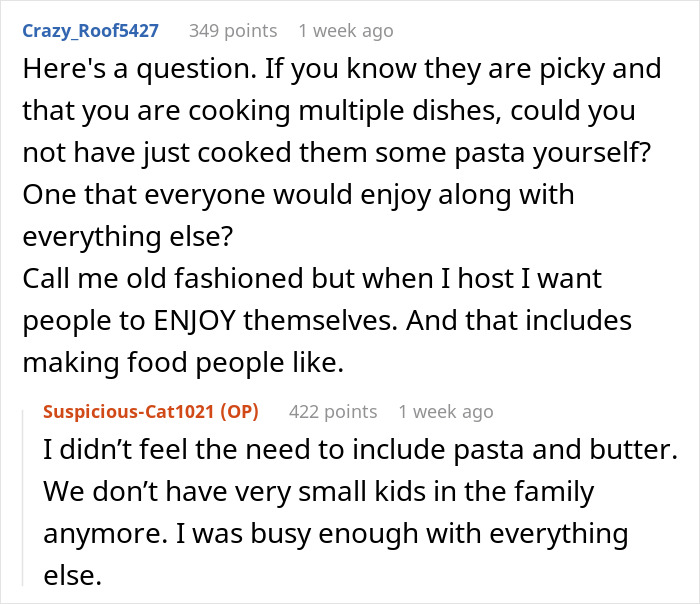Open the OP reply's "1 week ago" permalink
The image size is (700, 604).
click(445, 412)
